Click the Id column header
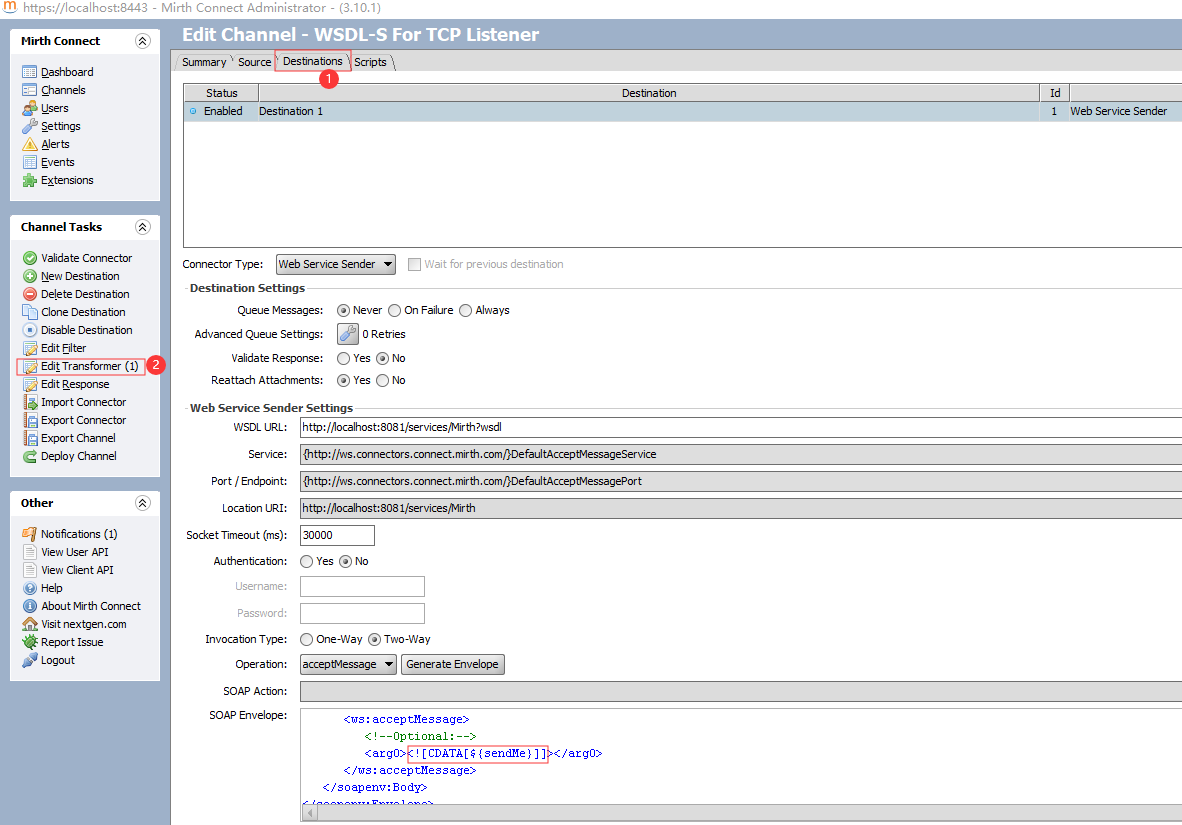 tap(1055, 94)
